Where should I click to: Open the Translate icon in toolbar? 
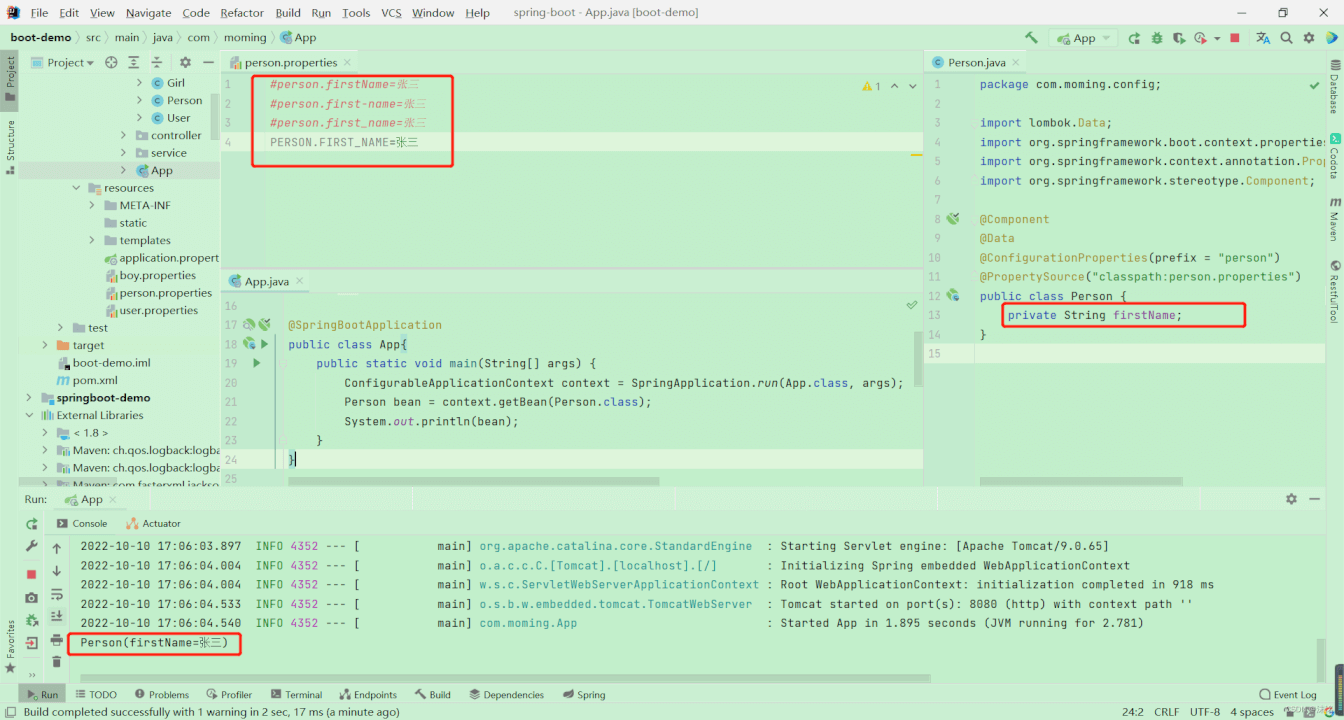1263,38
